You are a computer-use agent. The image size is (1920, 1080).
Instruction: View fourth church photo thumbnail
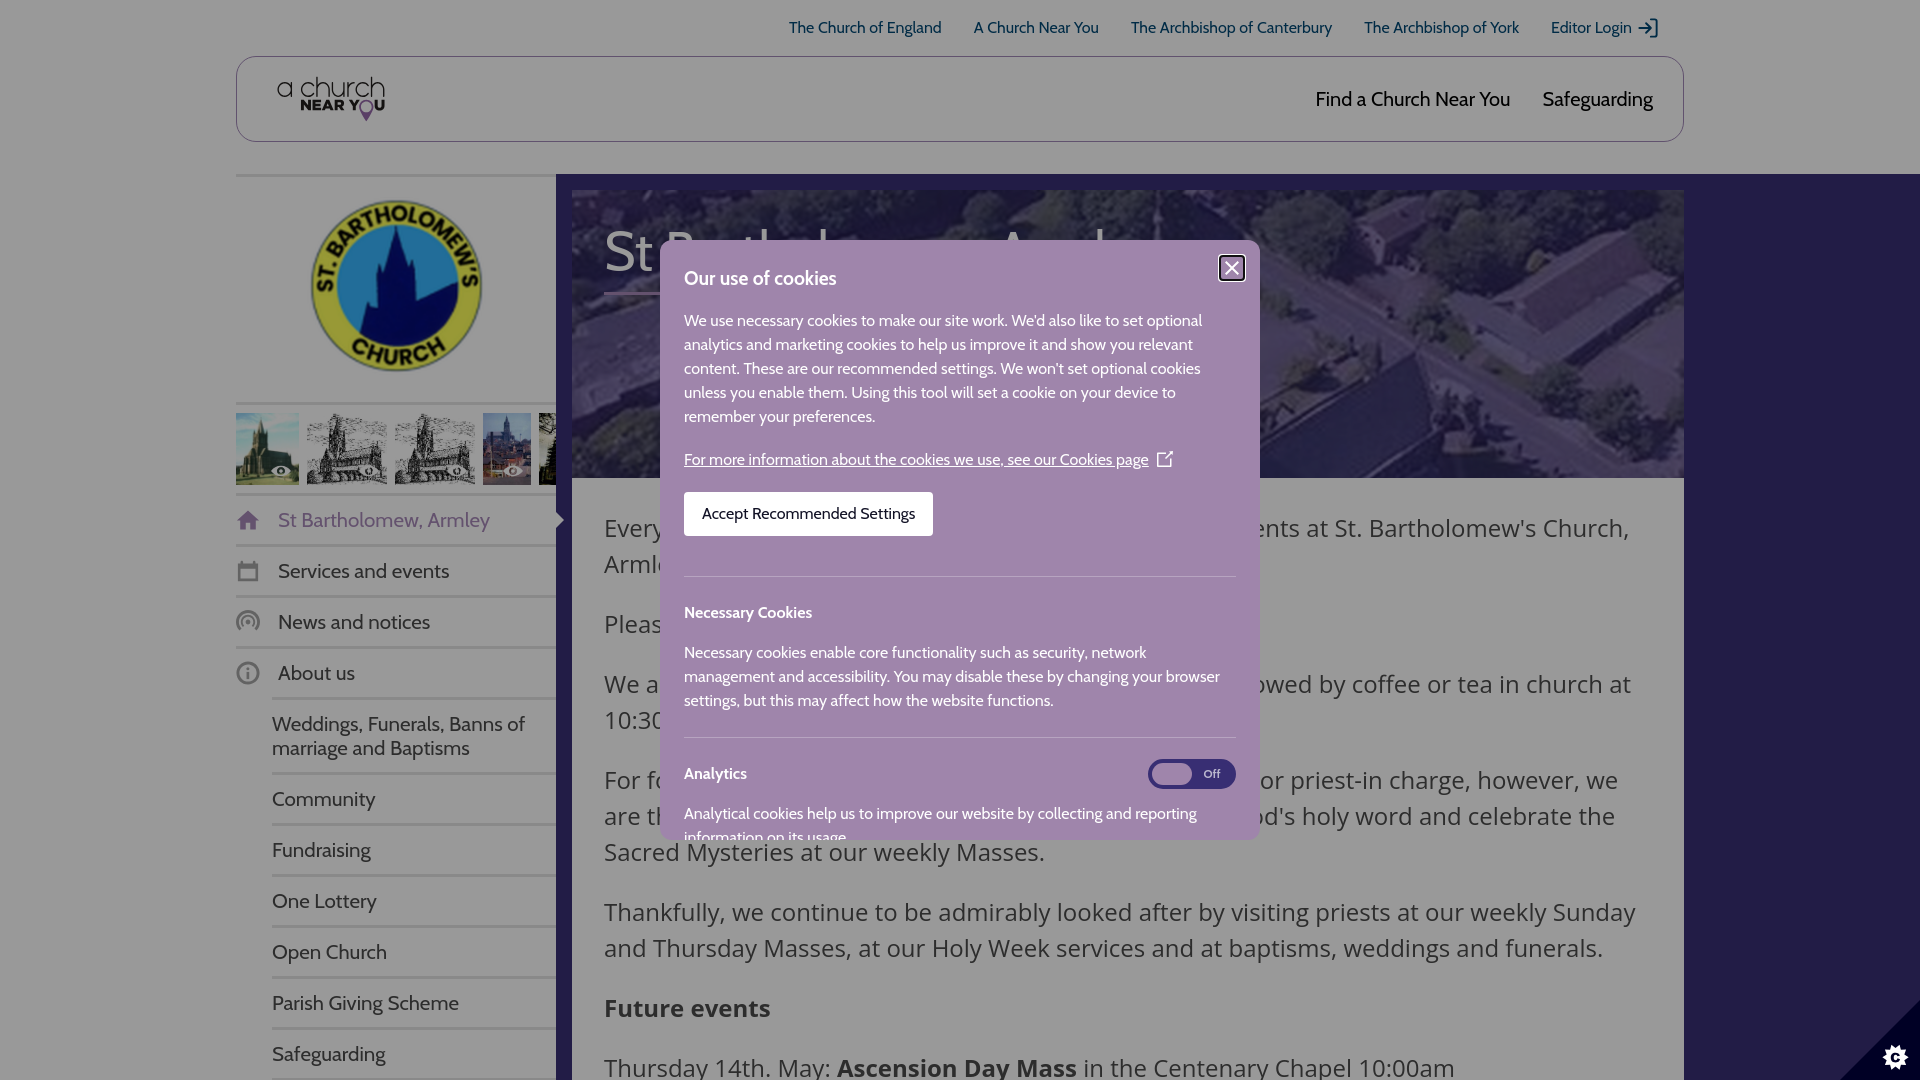pyautogui.click(x=507, y=449)
